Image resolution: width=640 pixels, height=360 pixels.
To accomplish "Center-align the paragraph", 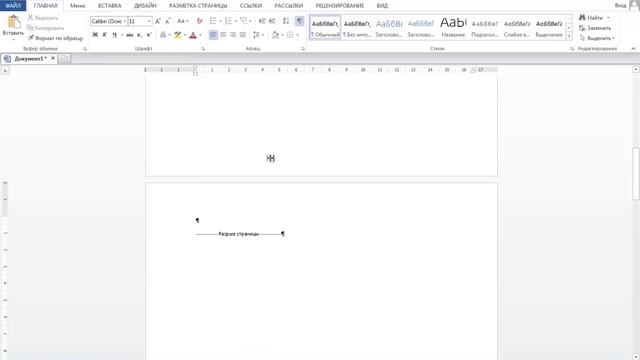I will (223, 35).
